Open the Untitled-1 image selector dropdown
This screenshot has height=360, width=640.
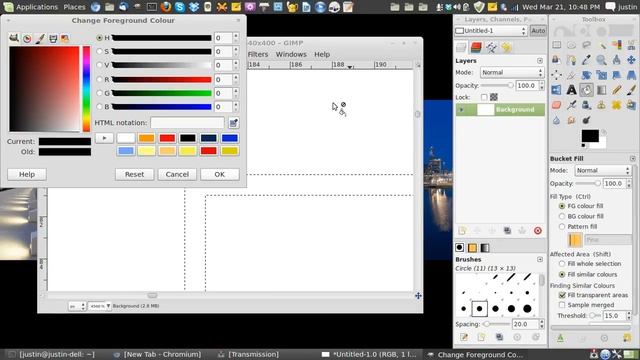click(x=491, y=31)
